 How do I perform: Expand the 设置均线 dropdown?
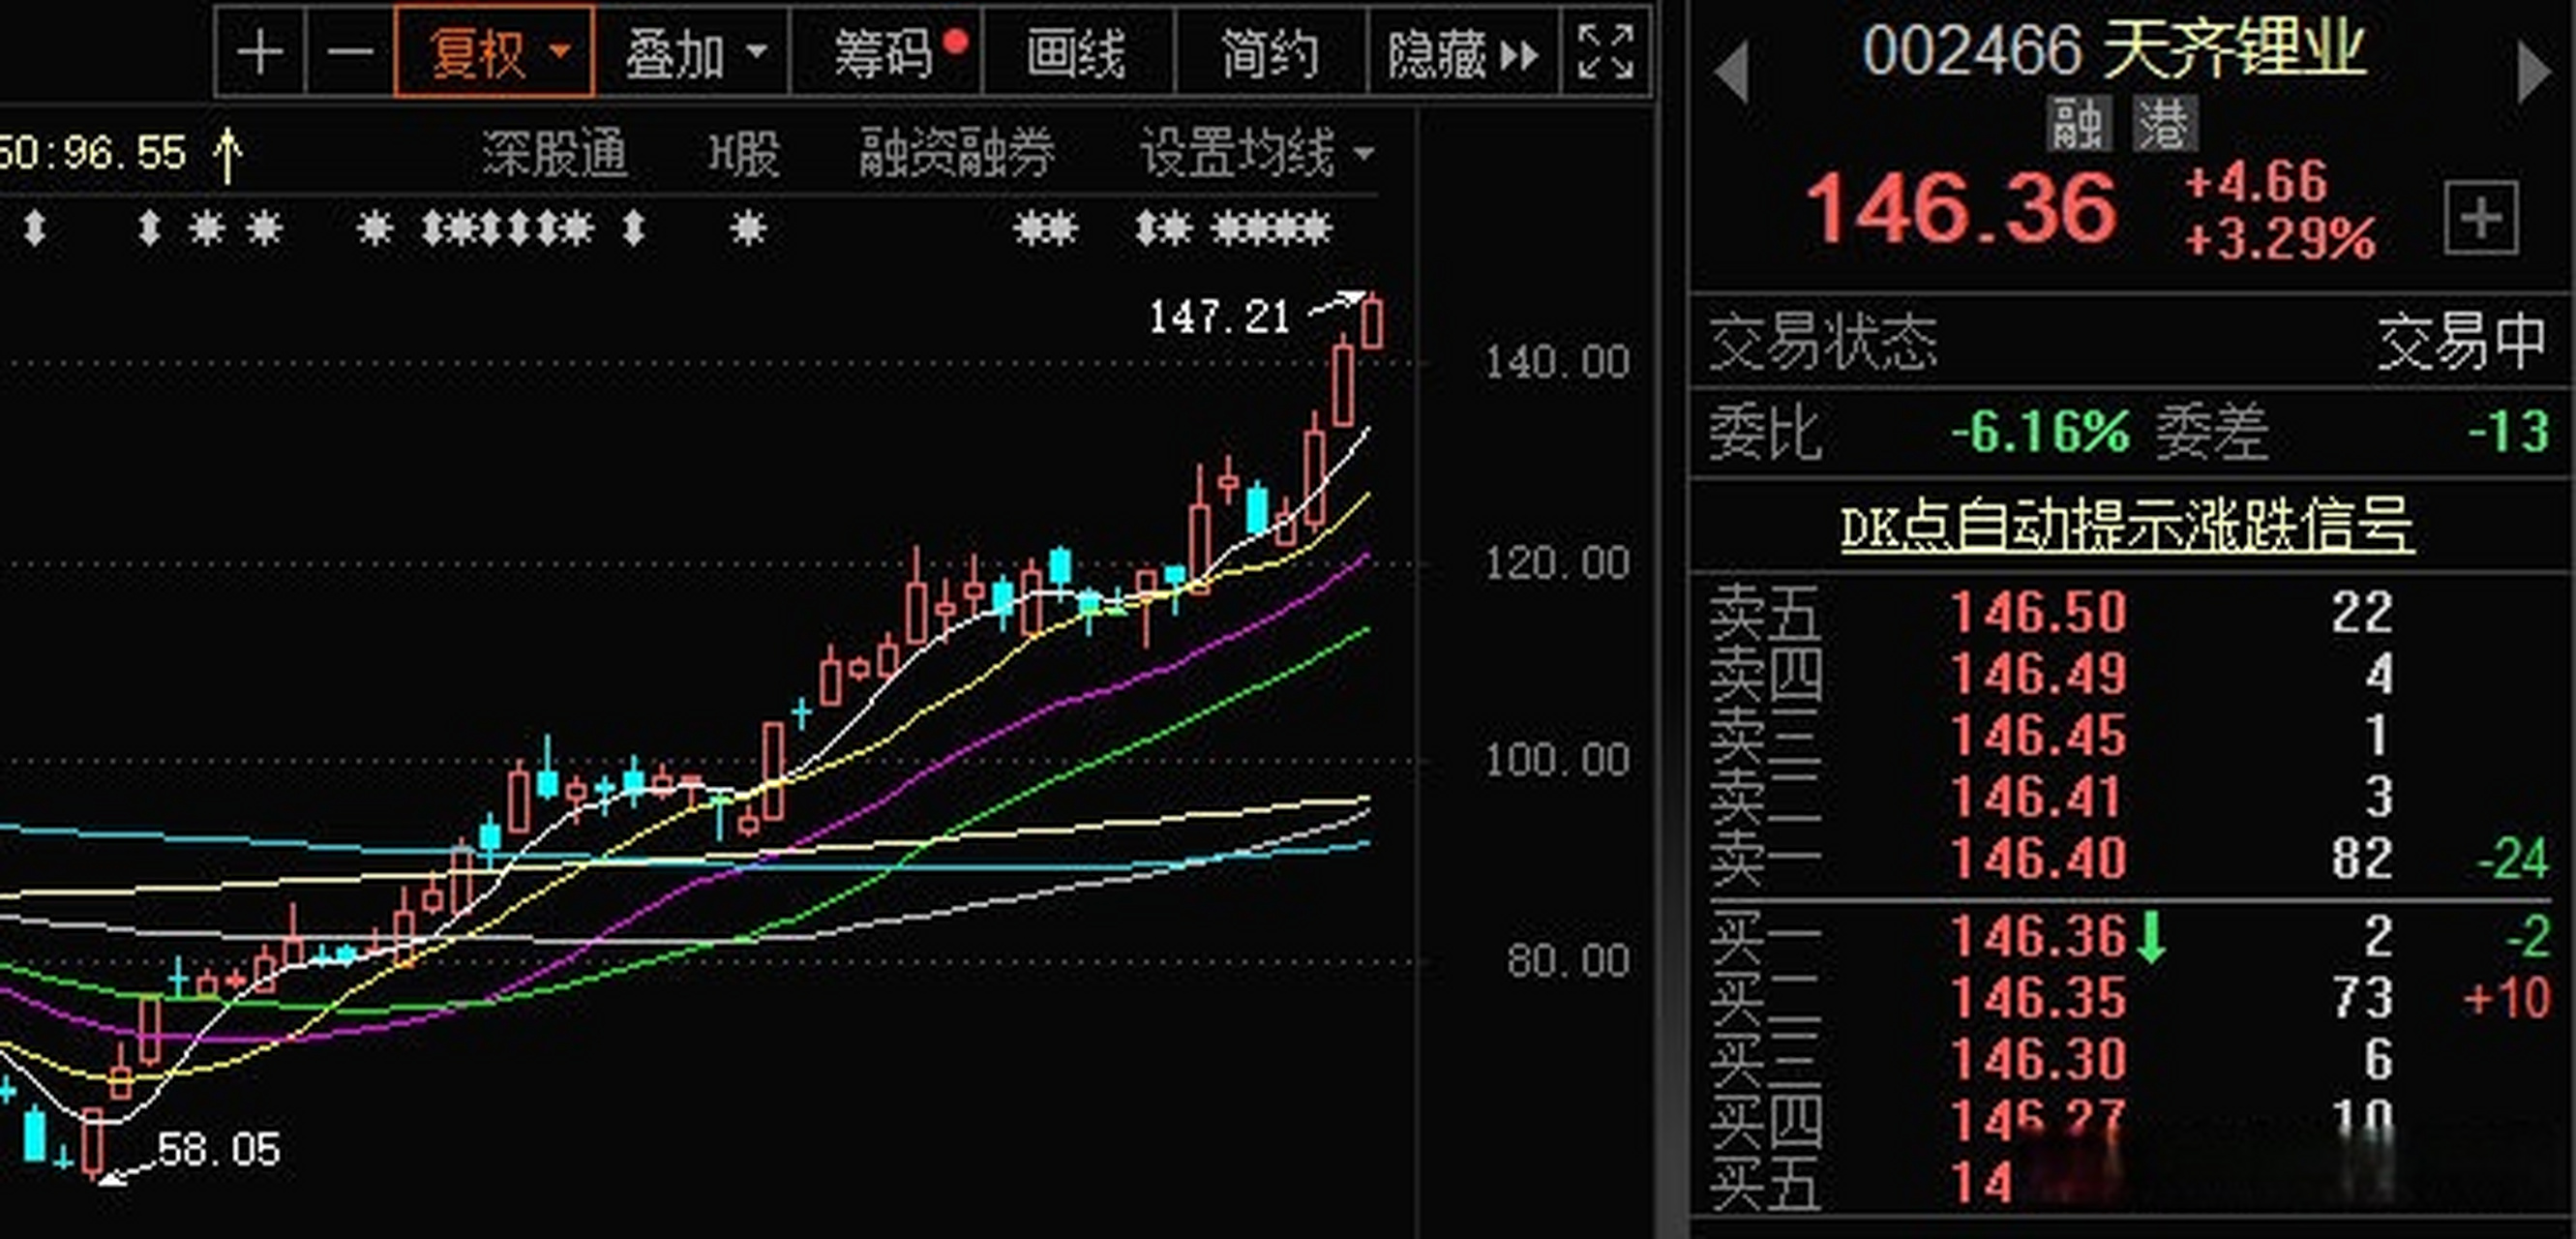click(x=1257, y=154)
